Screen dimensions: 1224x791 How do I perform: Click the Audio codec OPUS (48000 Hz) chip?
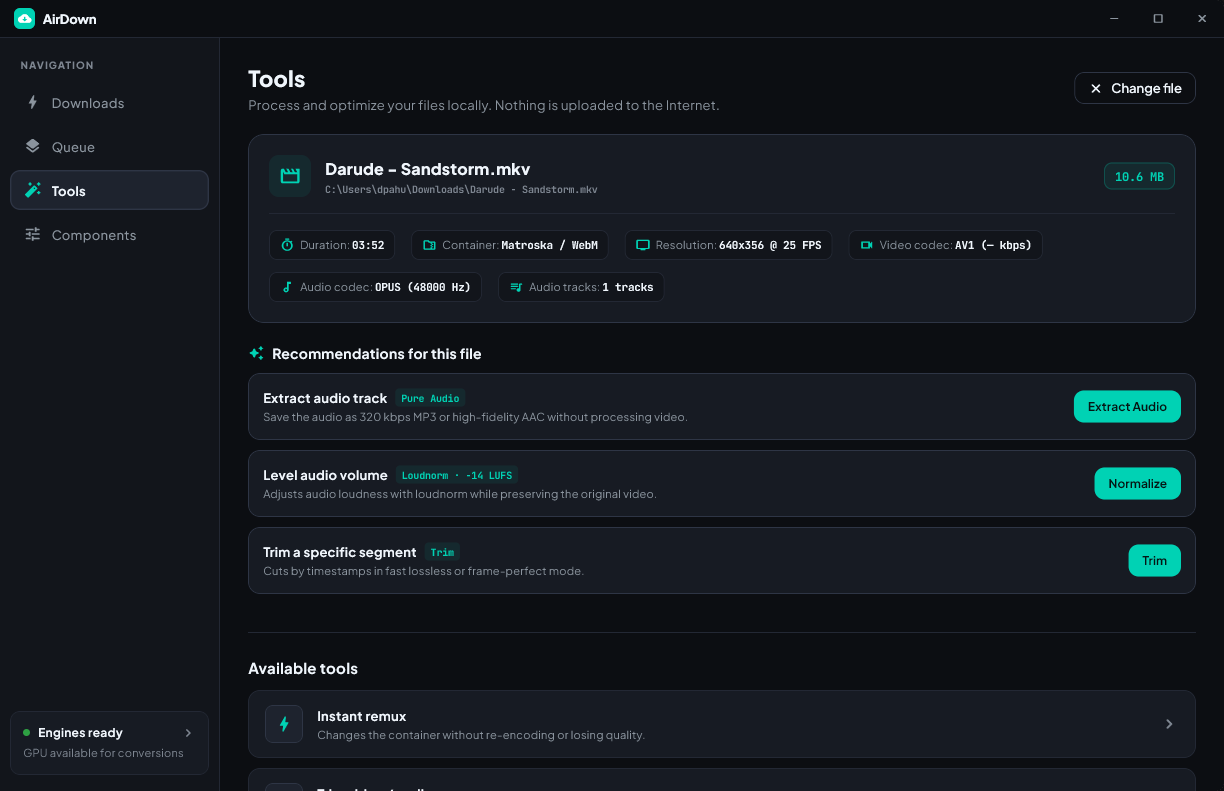[x=375, y=287]
